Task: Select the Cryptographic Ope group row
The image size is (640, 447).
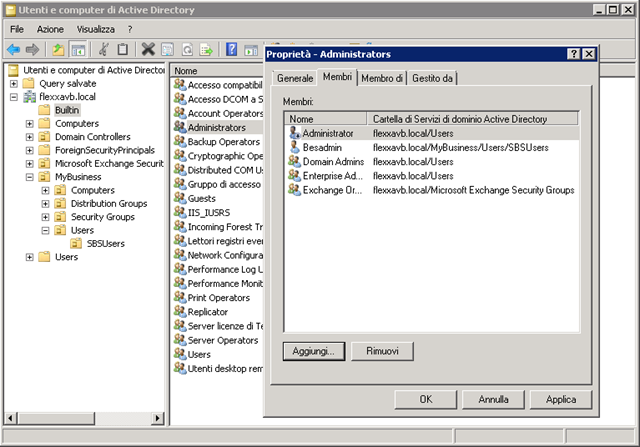Action: [x=218, y=156]
